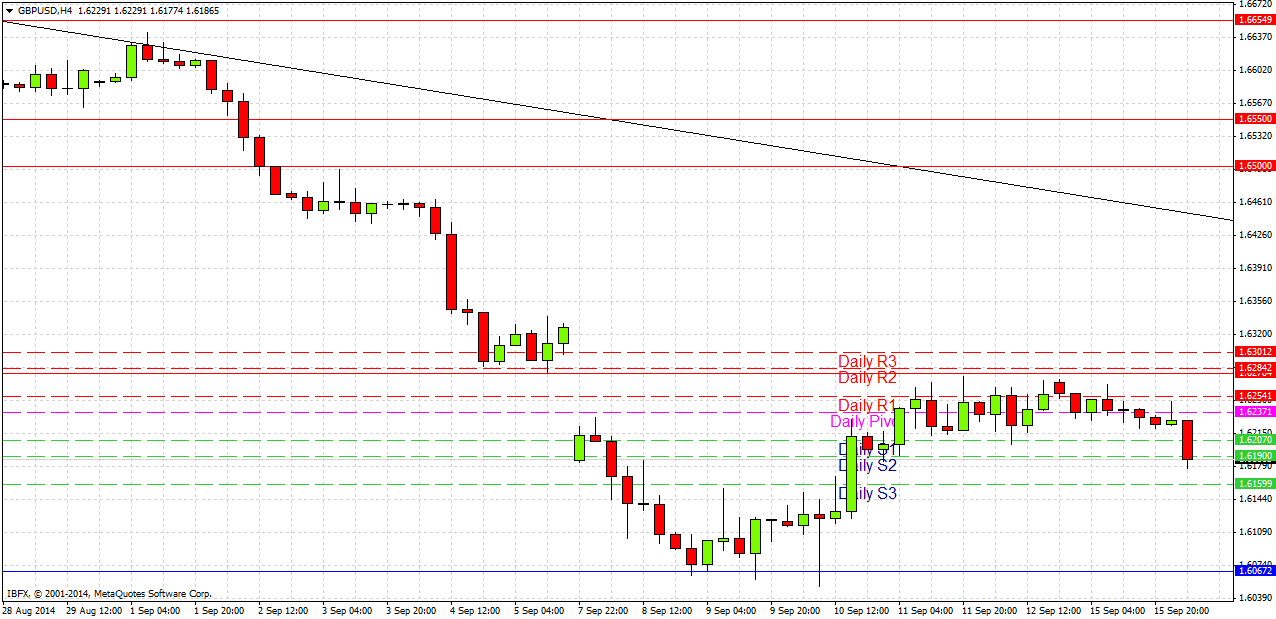This screenshot has width=1276, height=619.
Task: Click the Daily S3 pivot label
Action: tap(866, 493)
